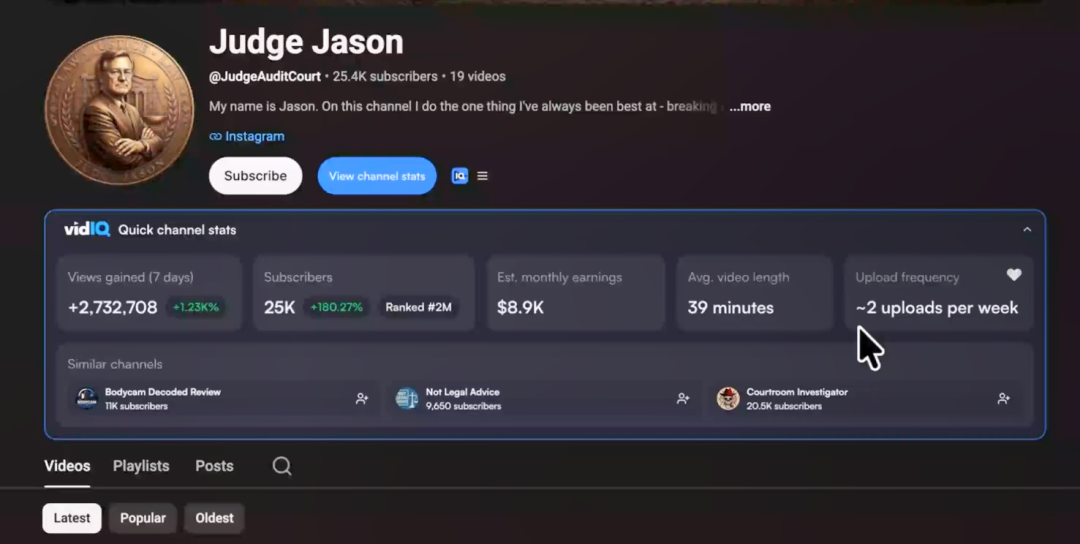Click the 39 minutes video length value

click(730, 308)
